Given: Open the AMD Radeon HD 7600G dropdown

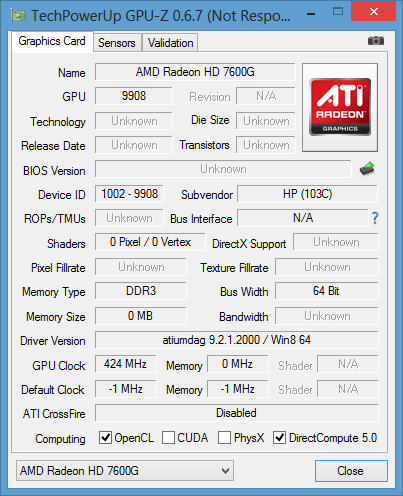Looking at the screenshot, I should click(x=125, y=471).
